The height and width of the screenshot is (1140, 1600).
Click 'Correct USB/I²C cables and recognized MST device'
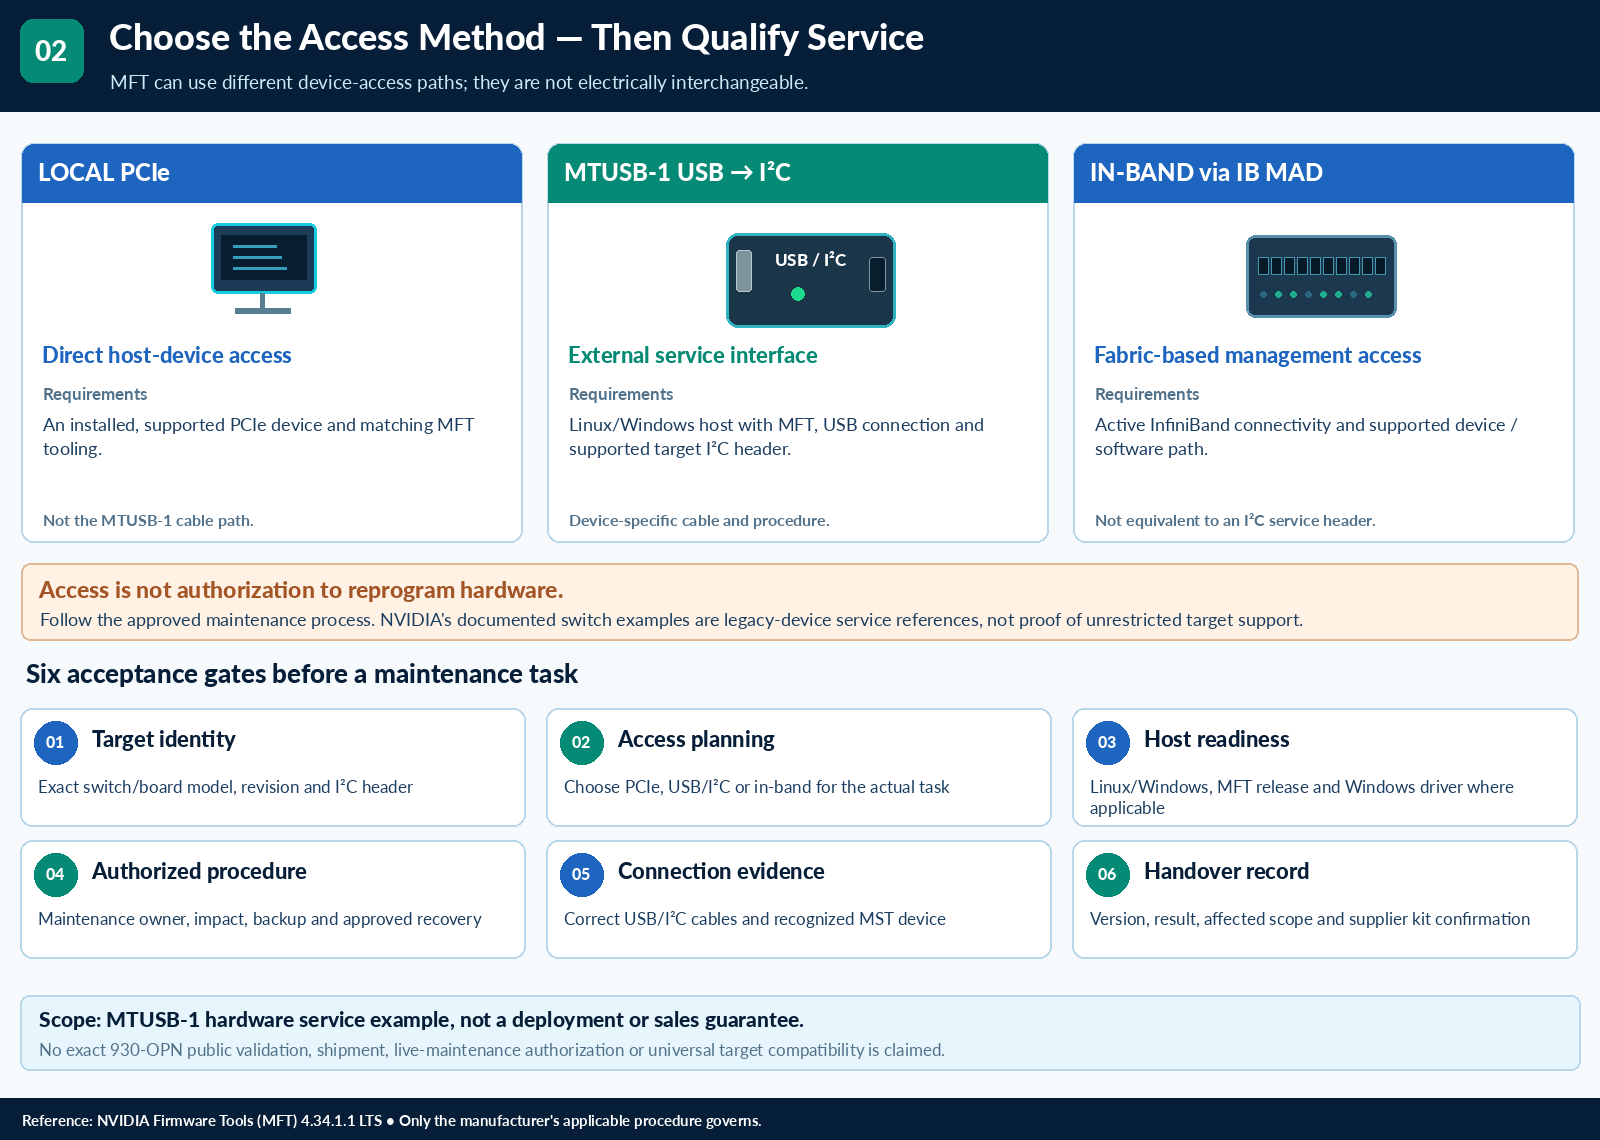(755, 919)
